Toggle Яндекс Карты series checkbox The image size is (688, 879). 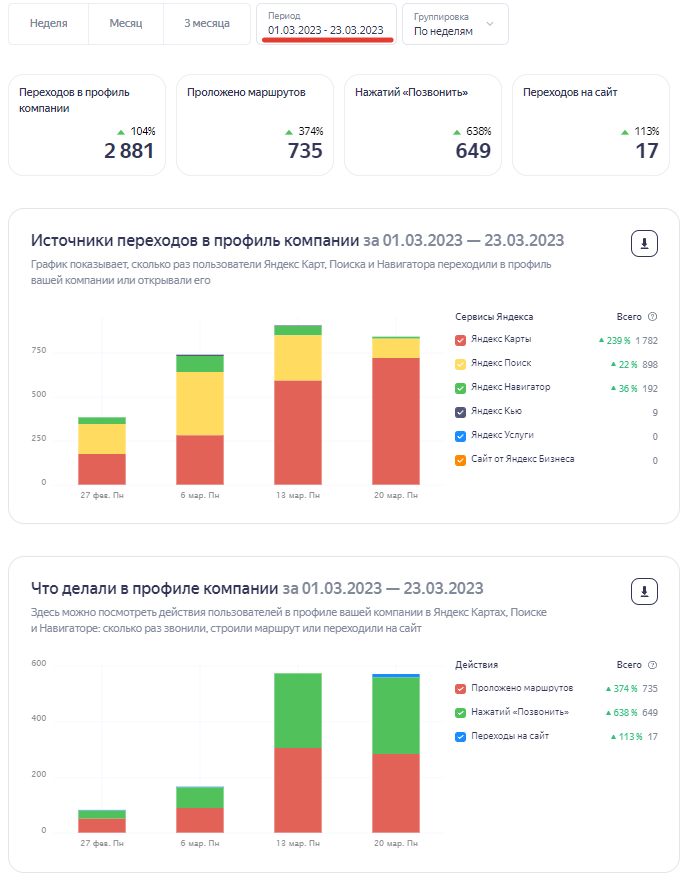pyautogui.click(x=460, y=340)
